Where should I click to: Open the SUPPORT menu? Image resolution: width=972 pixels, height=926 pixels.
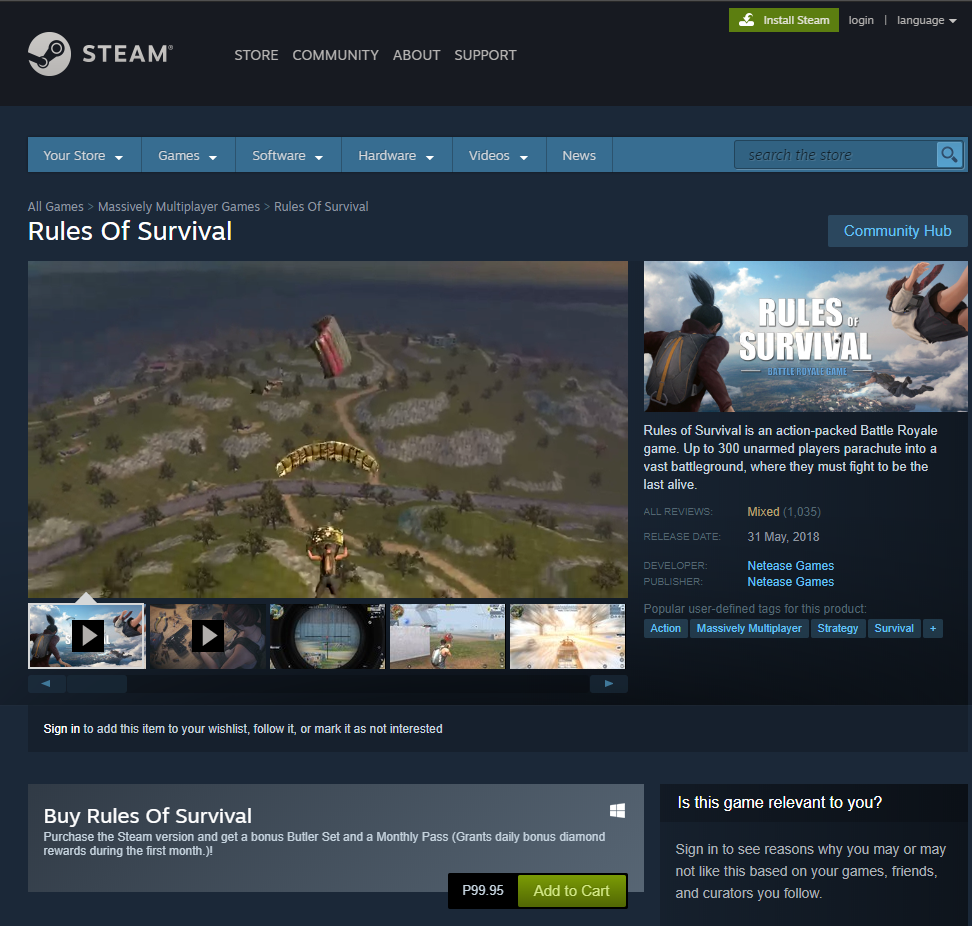[x=485, y=55]
